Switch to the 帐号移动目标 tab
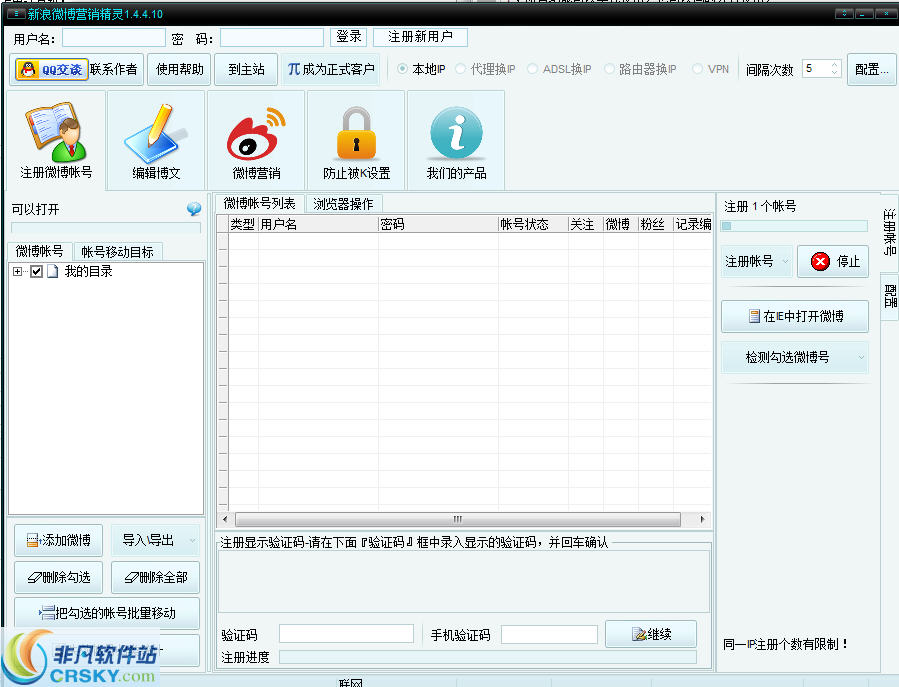Image resolution: width=899 pixels, height=687 pixels. click(118, 252)
